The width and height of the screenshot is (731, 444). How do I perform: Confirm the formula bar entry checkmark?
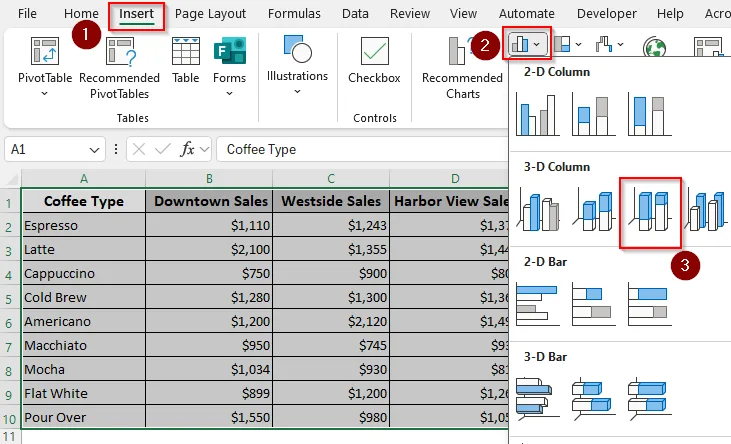(163, 149)
